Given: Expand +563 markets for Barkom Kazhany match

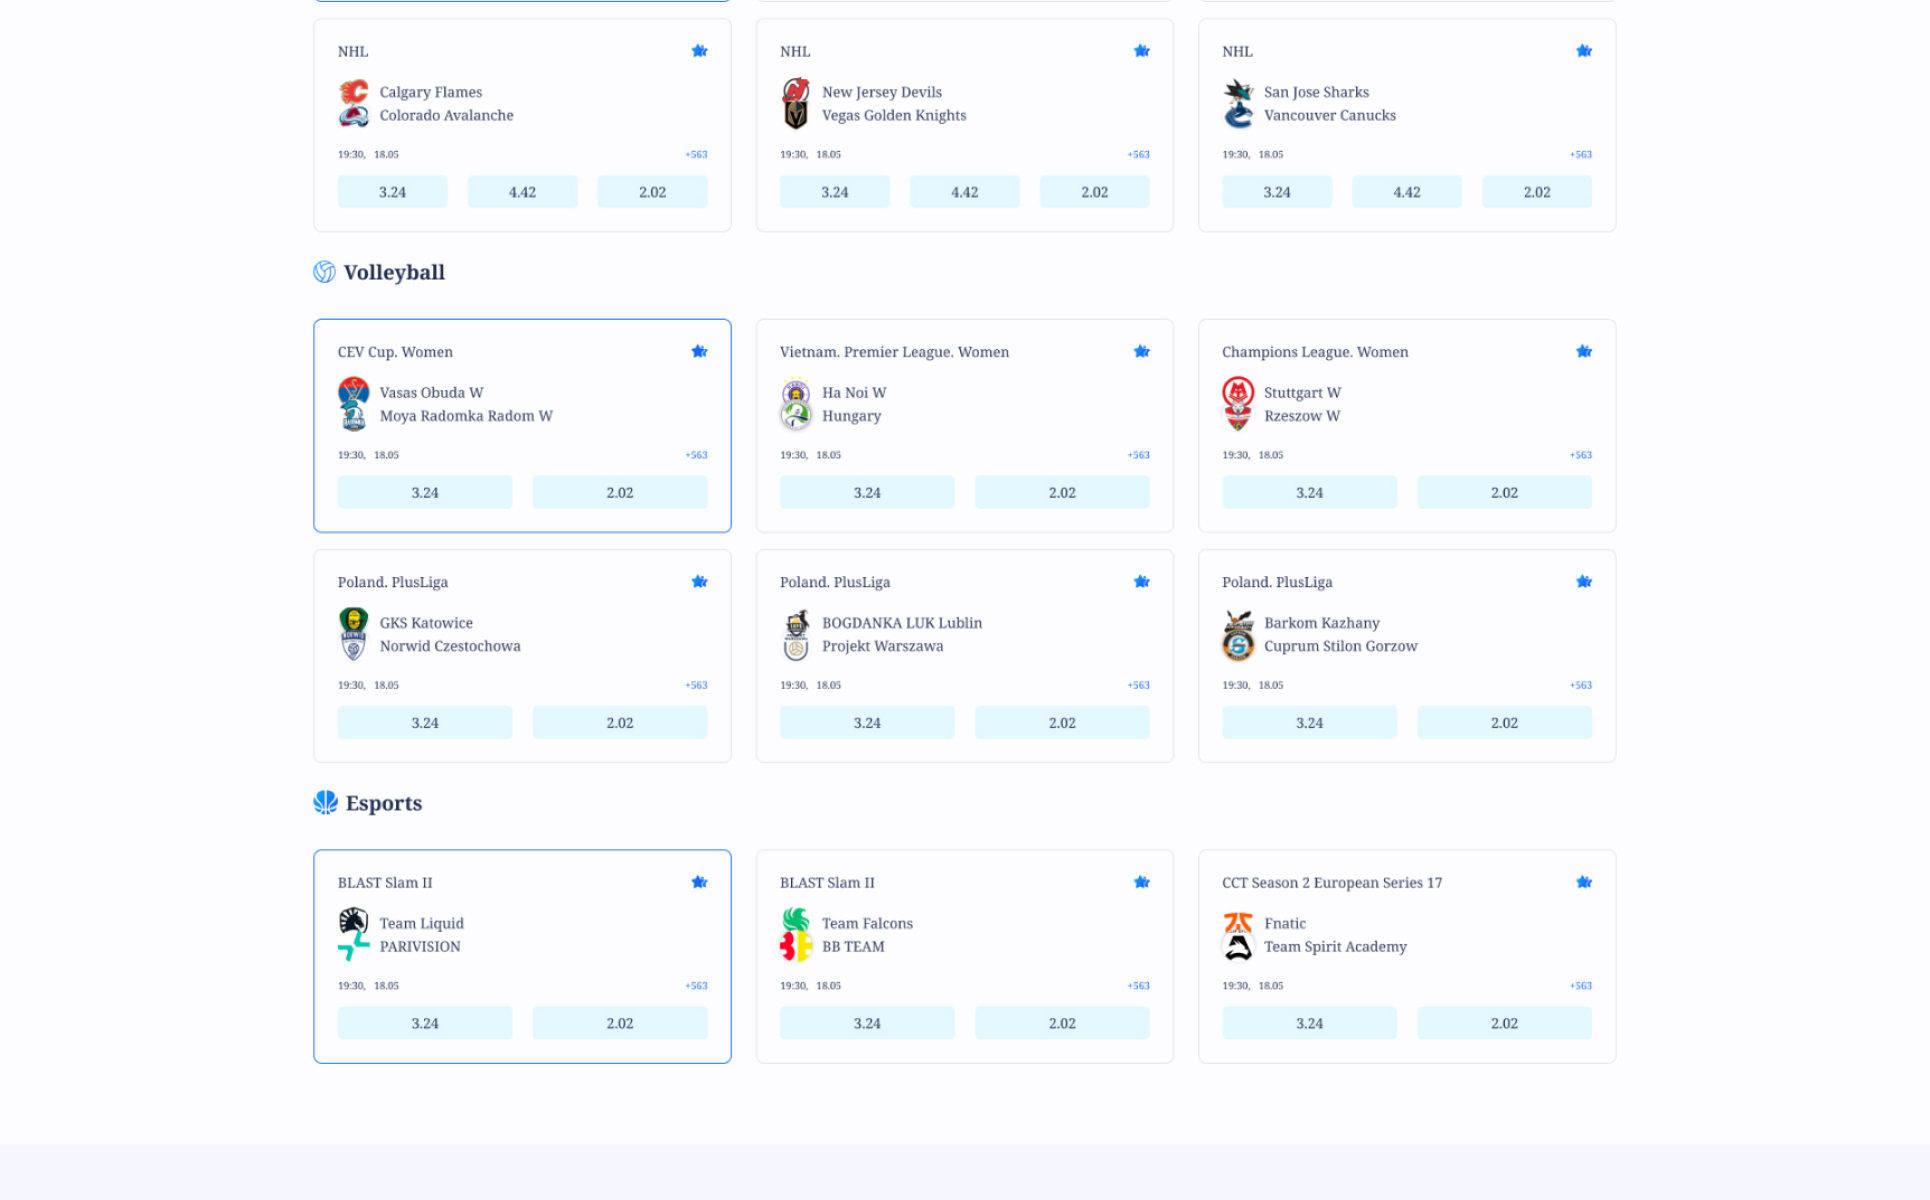Looking at the screenshot, I should pyautogui.click(x=1580, y=685).
